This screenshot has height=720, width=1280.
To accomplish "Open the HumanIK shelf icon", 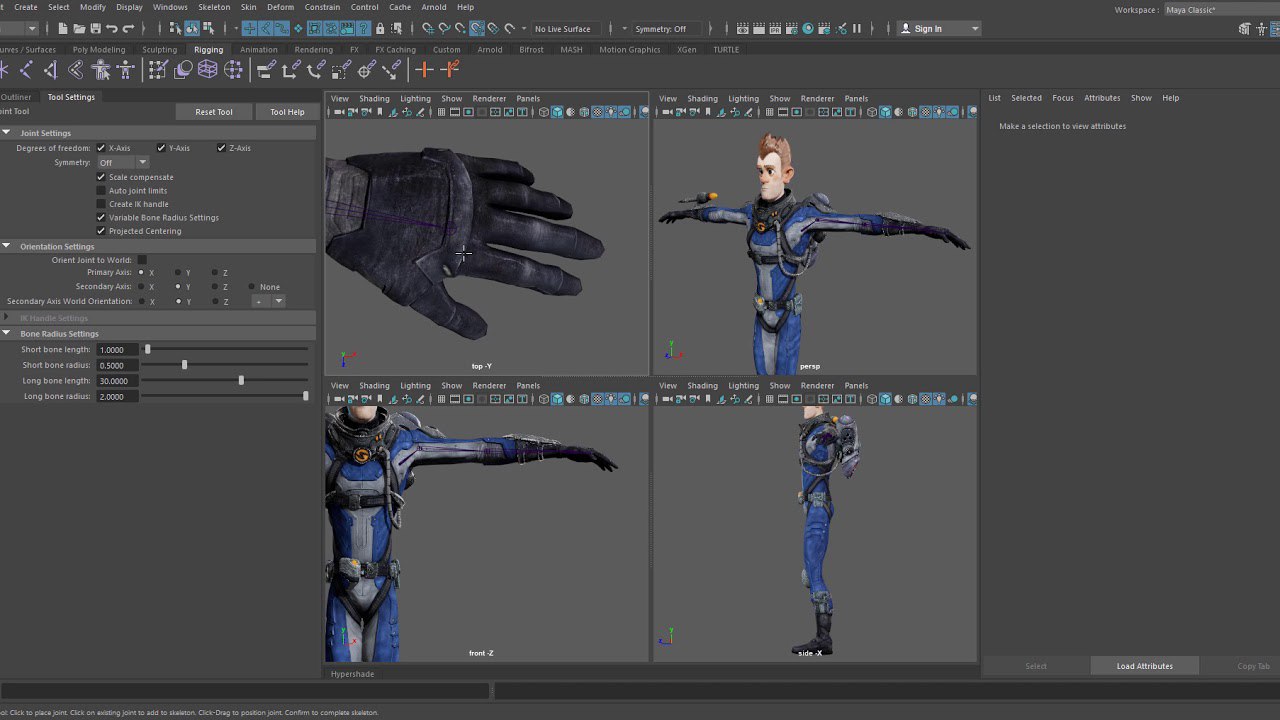I will click(x=126, y=69).
